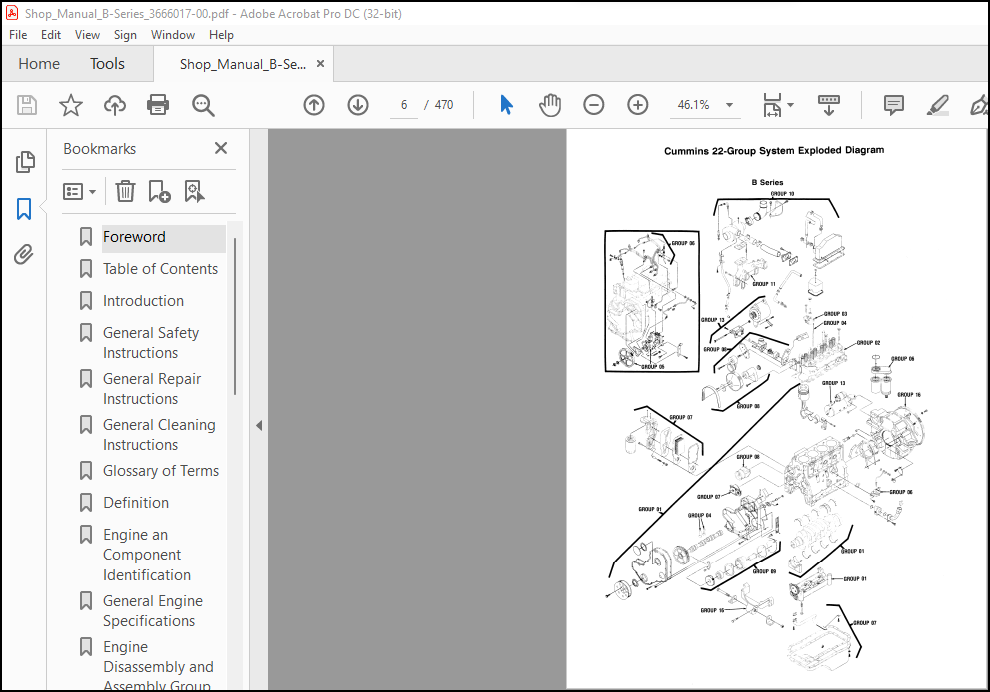The image size is (990, 692).
Task: Click the Save file icon
Action: [x=27, y=105]
